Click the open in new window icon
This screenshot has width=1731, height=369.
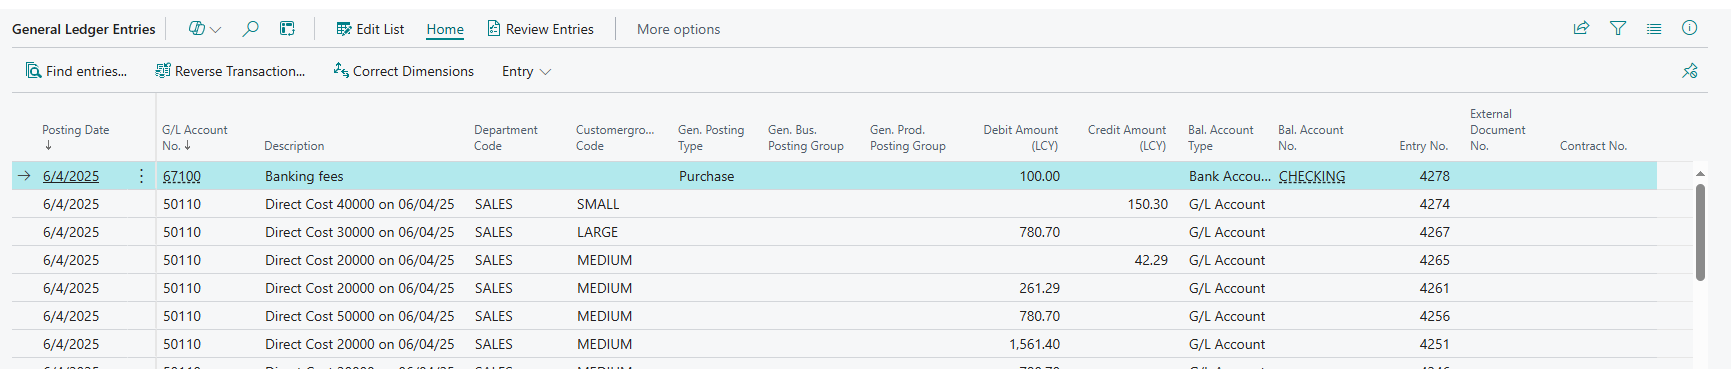click(x=287, y=29)
